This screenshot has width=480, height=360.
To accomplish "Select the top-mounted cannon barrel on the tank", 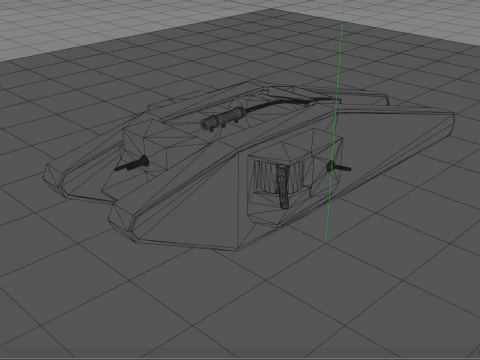I will (x=224, y=118).
